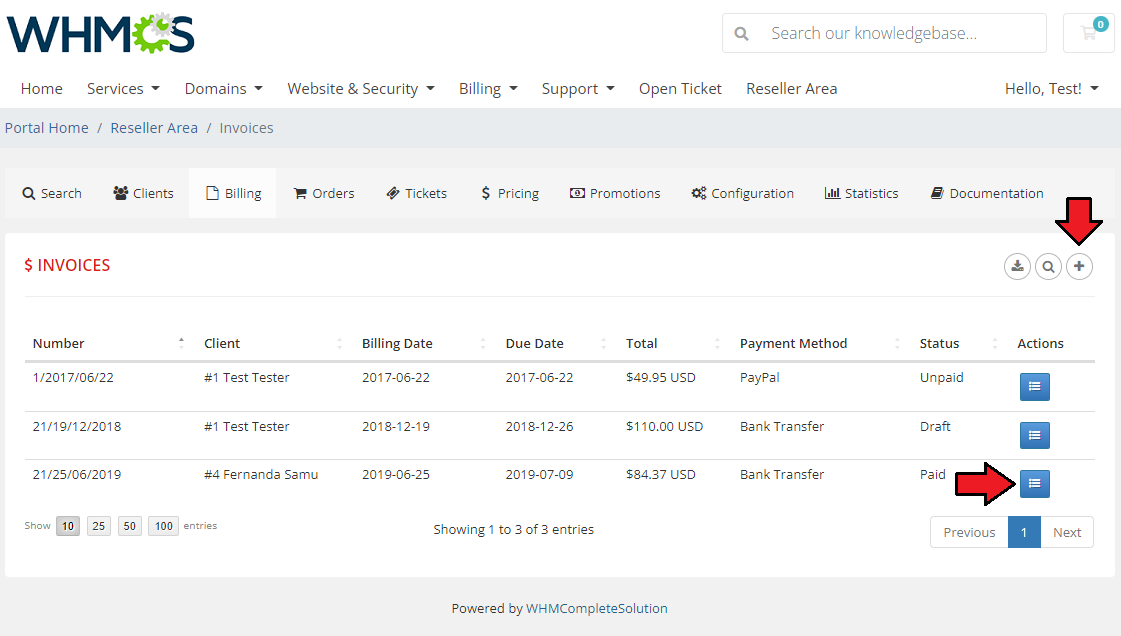Sort by Billing Date column arrows
The height and width of the screenshot is (636, 1121).
point(483,343)
